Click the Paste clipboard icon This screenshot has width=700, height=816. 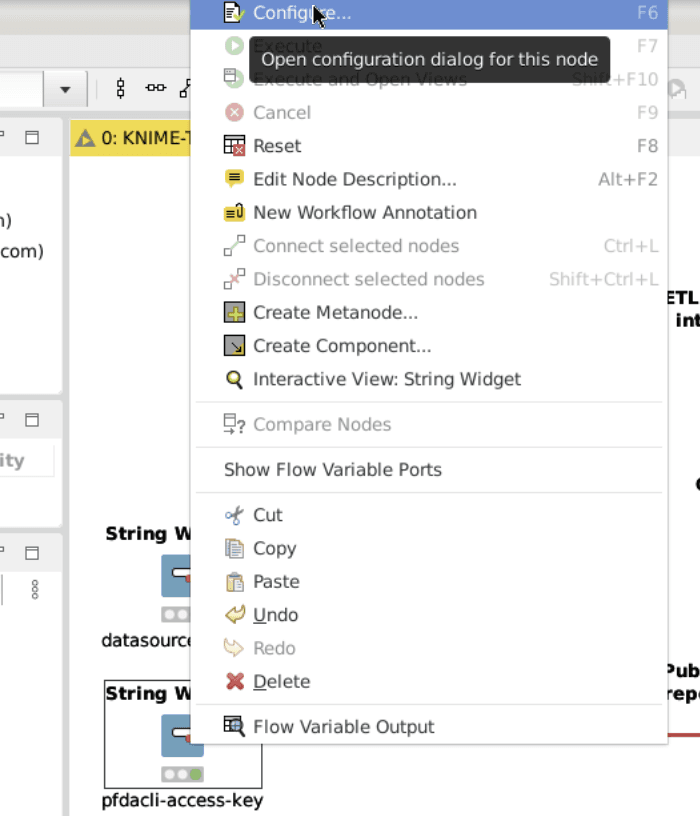click(x=235, y=582)
